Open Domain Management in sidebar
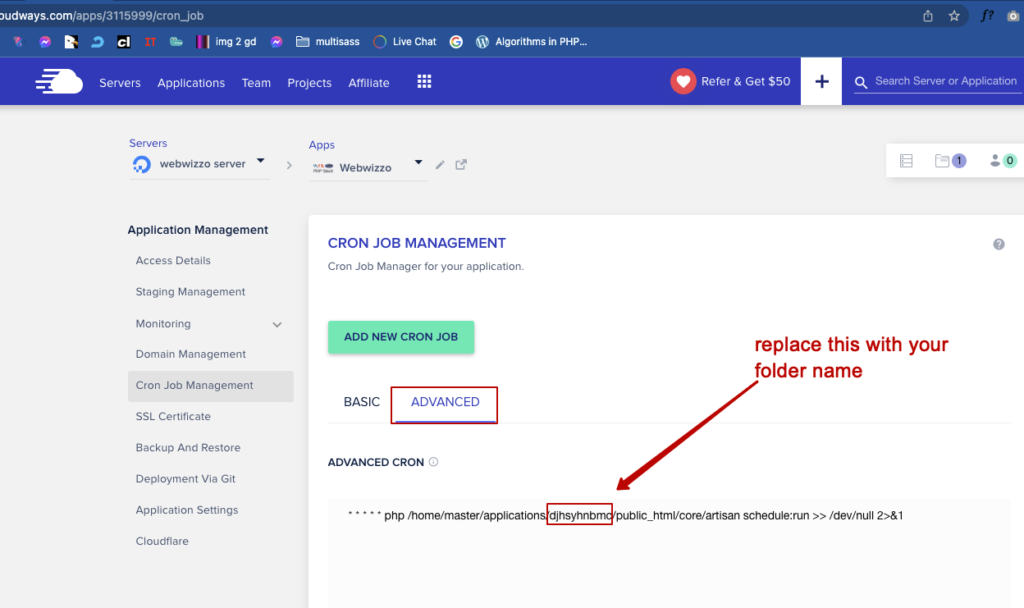This screenshot has height=608, width=1024. [x=191, y=354]
